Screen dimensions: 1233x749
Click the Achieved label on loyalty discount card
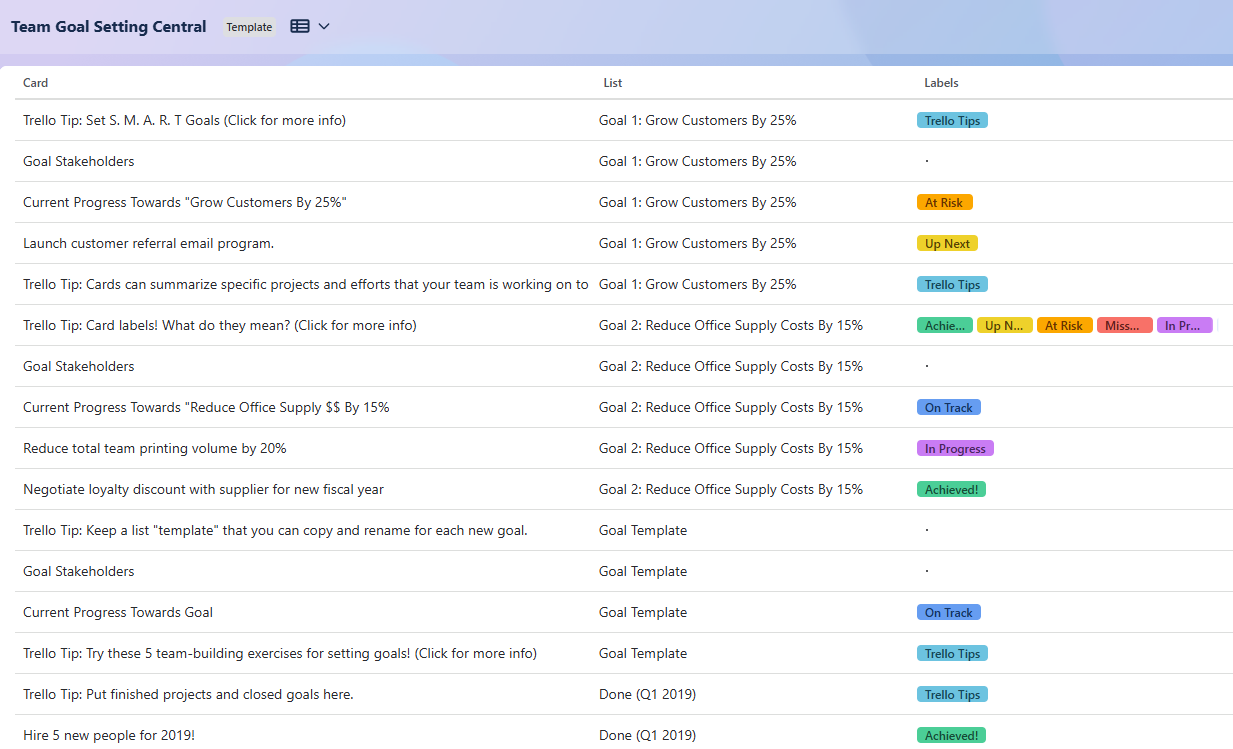[x=951, y=489]
